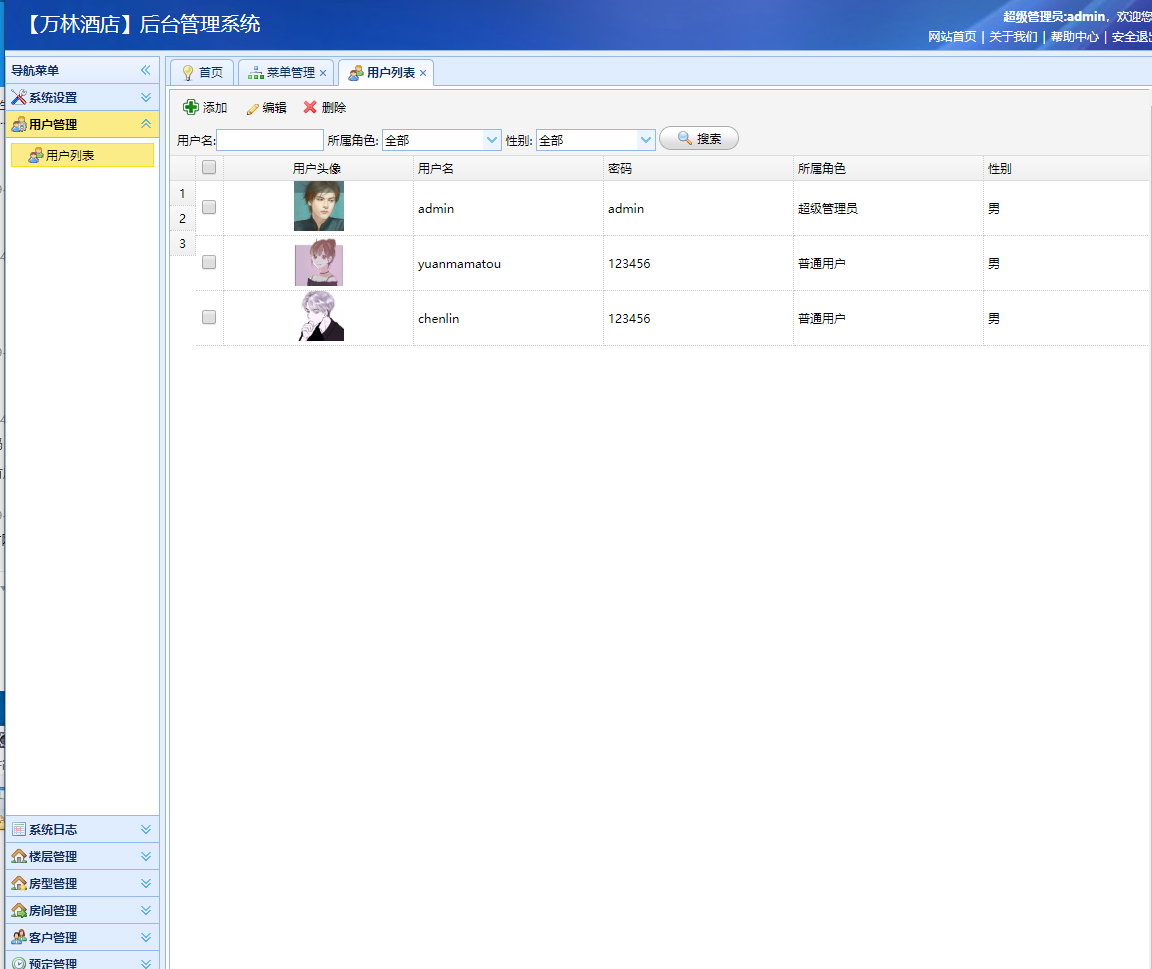Click the 删除 (Delete) red X icon

tap(309, 107)
